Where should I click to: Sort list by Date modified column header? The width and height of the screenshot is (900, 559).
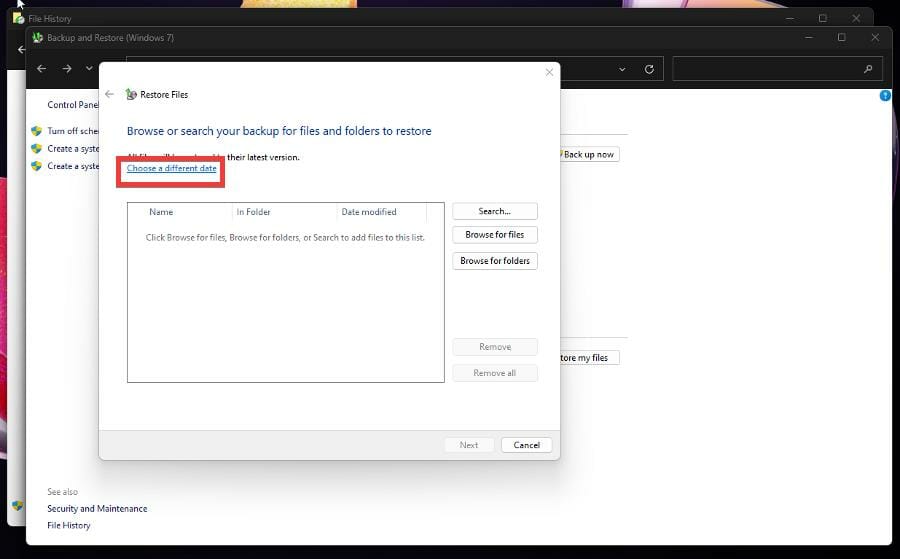(x=369, y=212)
